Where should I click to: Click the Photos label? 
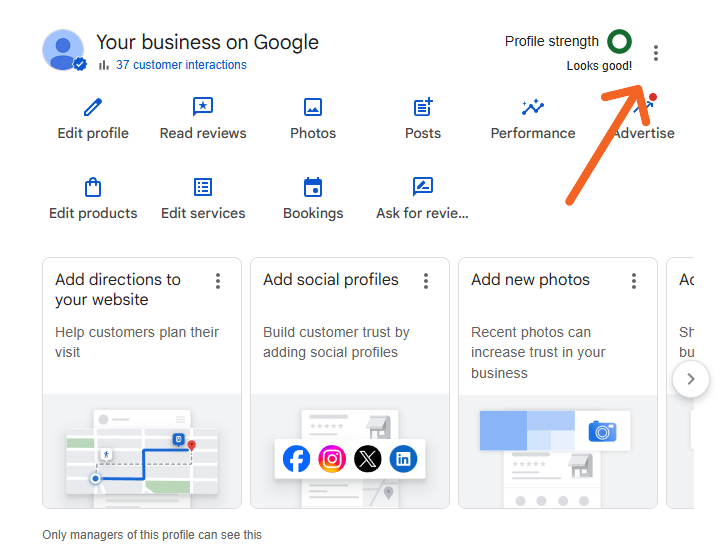[313, 133]
